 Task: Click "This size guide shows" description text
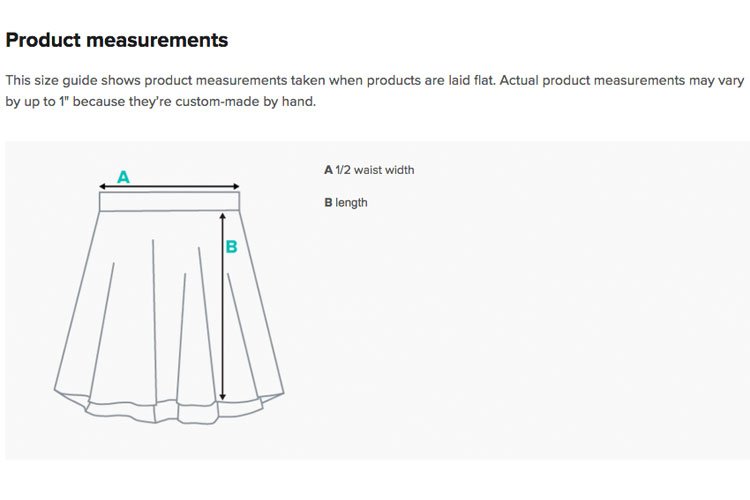(73, 80)
